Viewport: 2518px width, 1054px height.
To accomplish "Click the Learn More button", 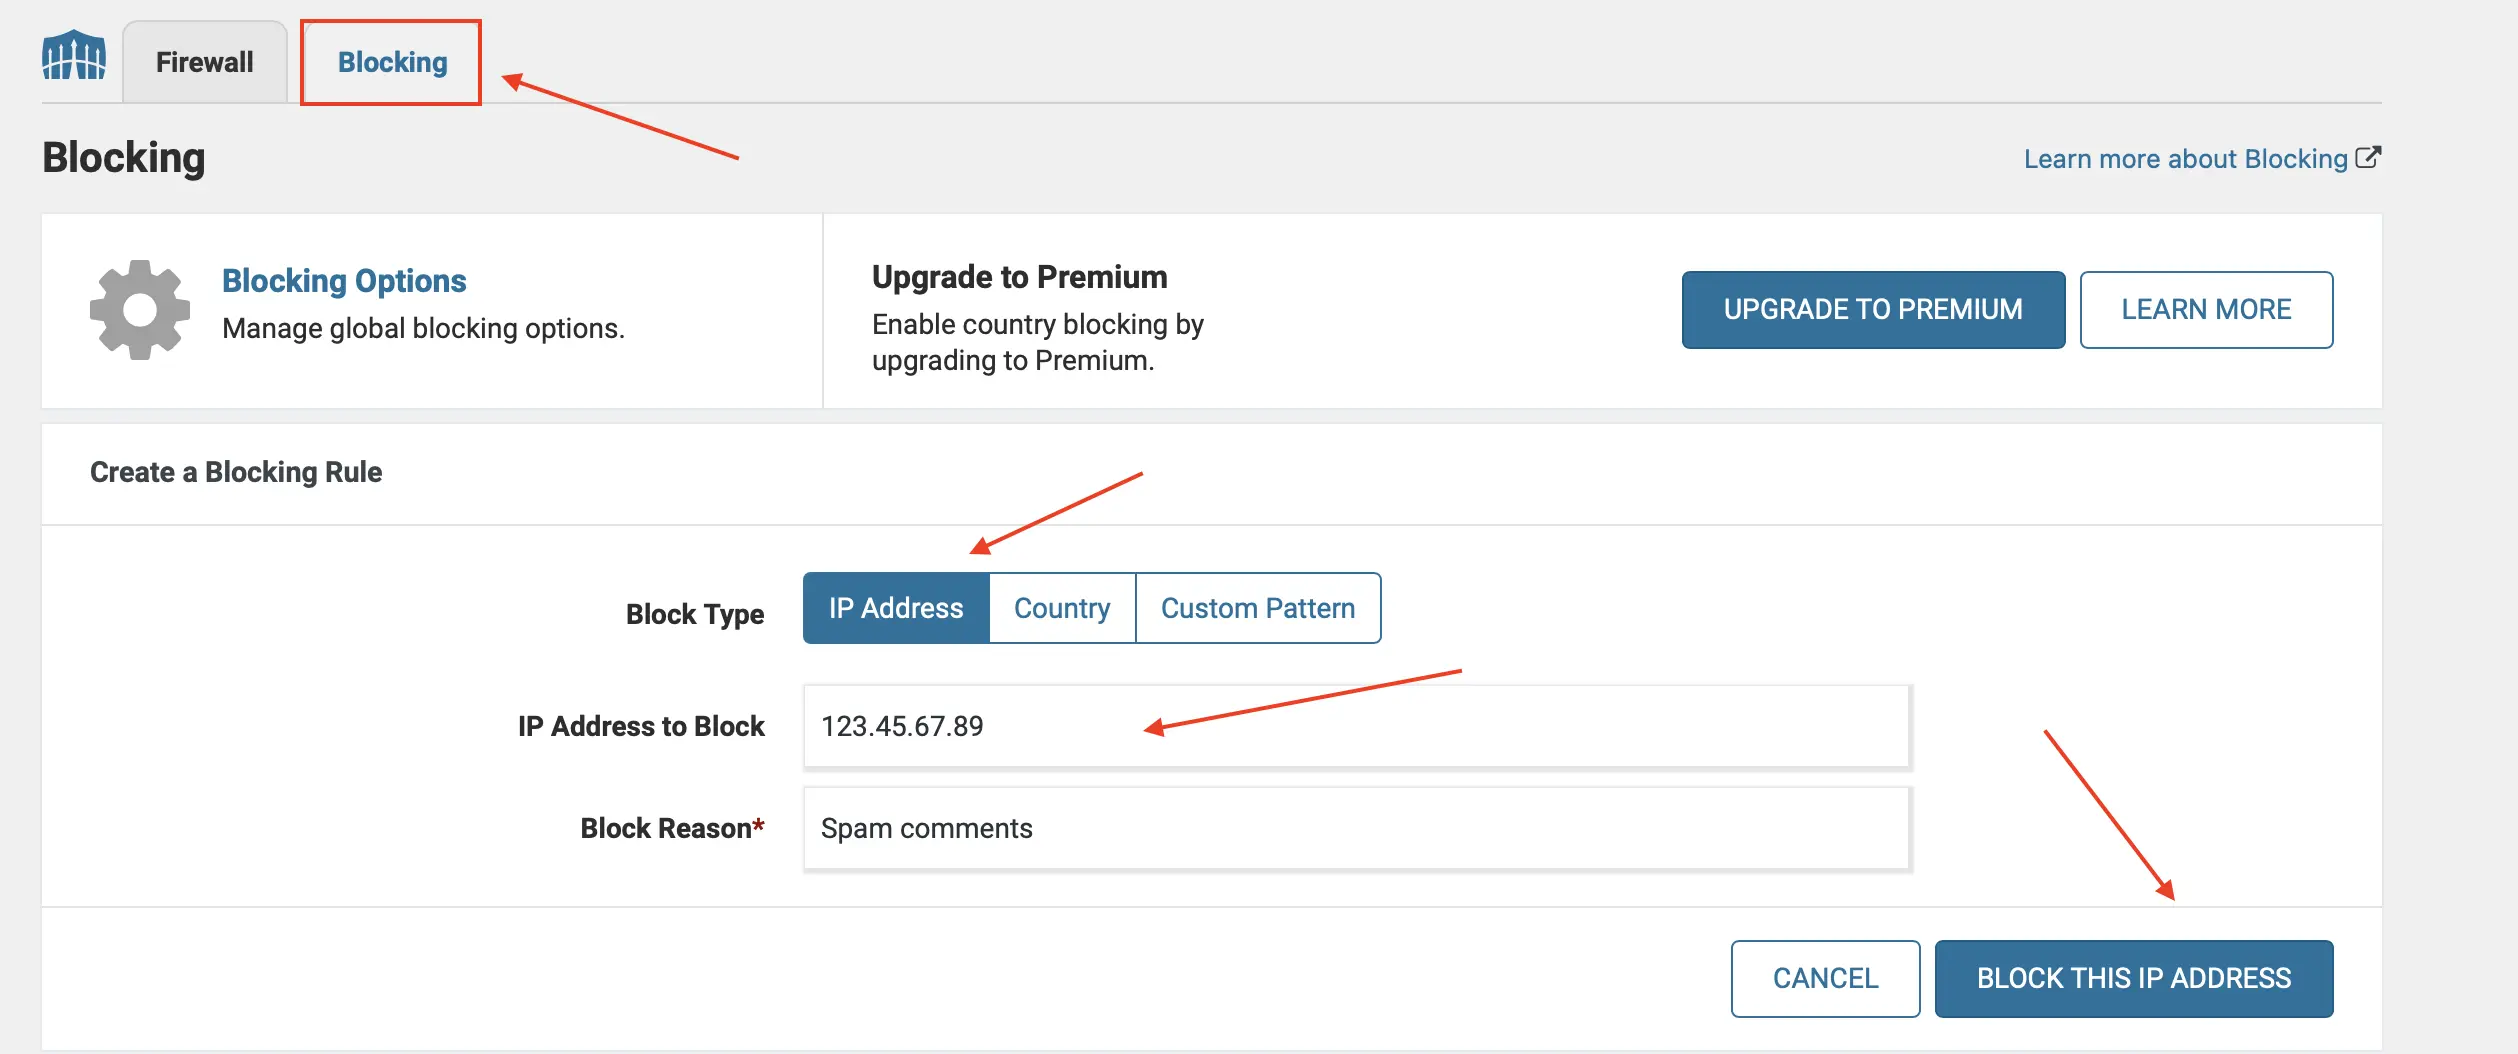I will (x=2206, y=310).
